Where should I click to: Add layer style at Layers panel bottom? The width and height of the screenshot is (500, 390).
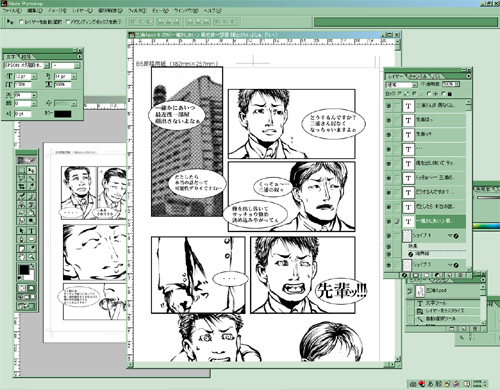pyautogui.click(x=404, y=275)
